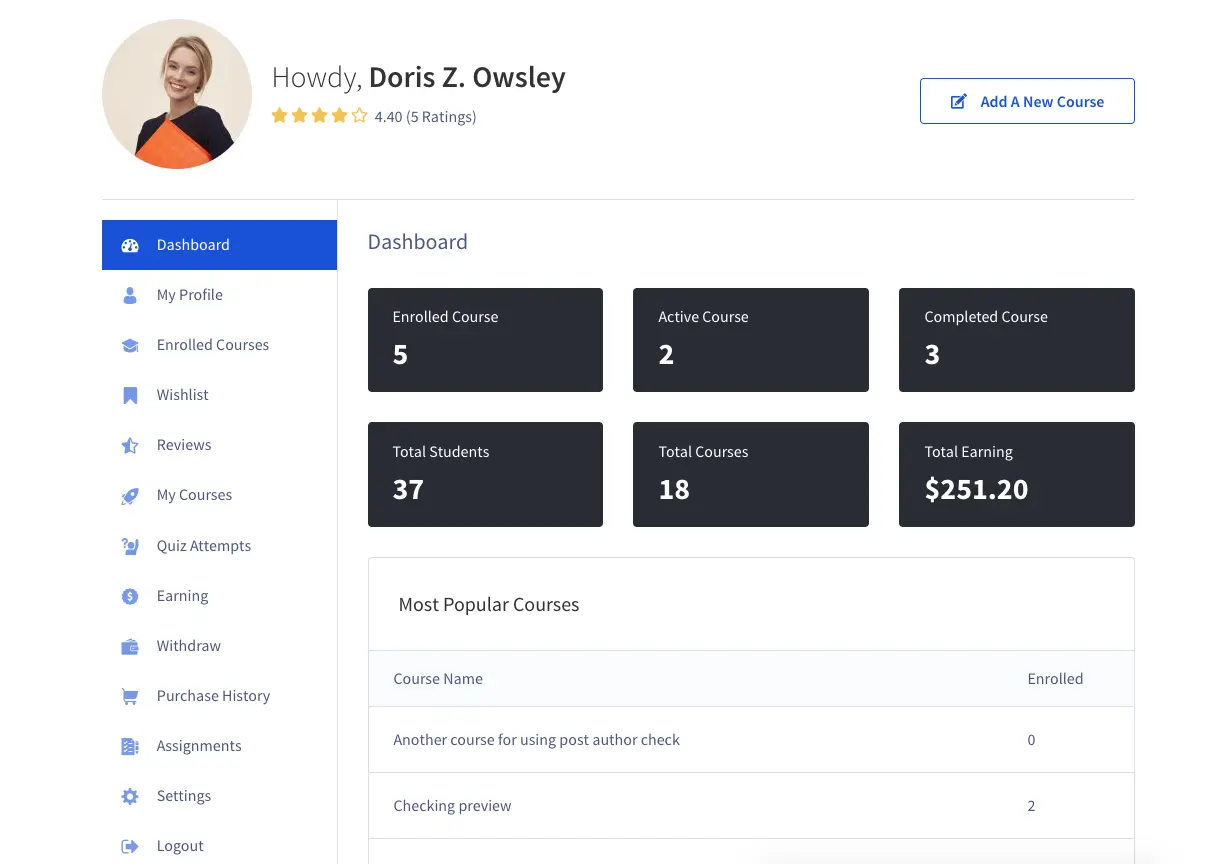
Task: Click the Wishlist bookmark icon
Action: point(130,395)
